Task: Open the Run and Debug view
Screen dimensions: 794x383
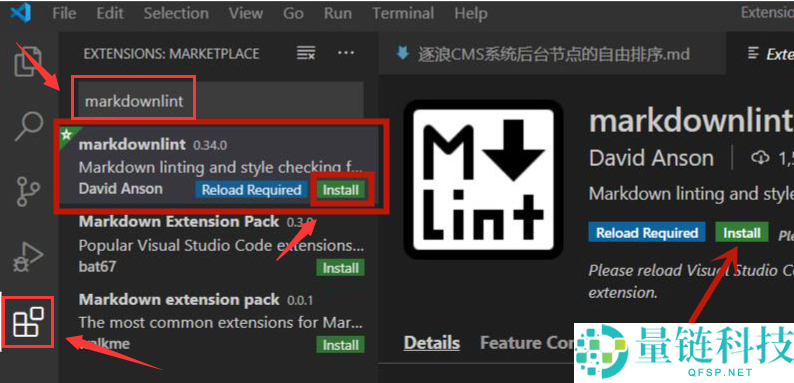Action: coord(29,258)
